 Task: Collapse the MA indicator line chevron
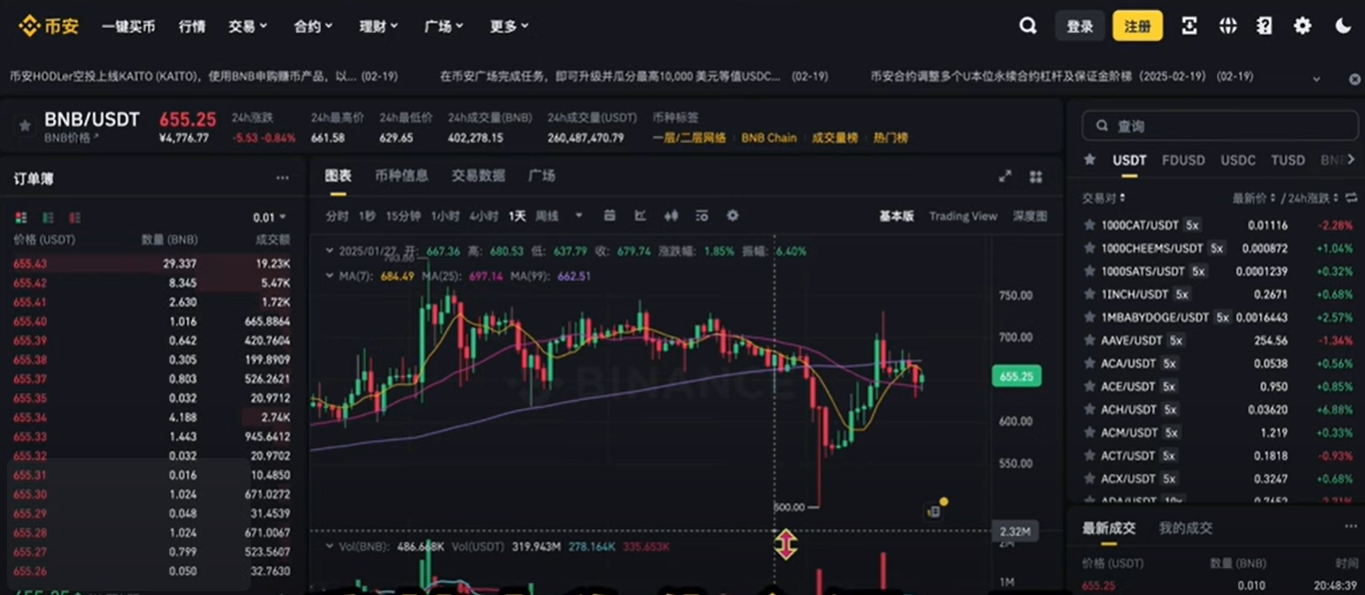pos(331,276)
